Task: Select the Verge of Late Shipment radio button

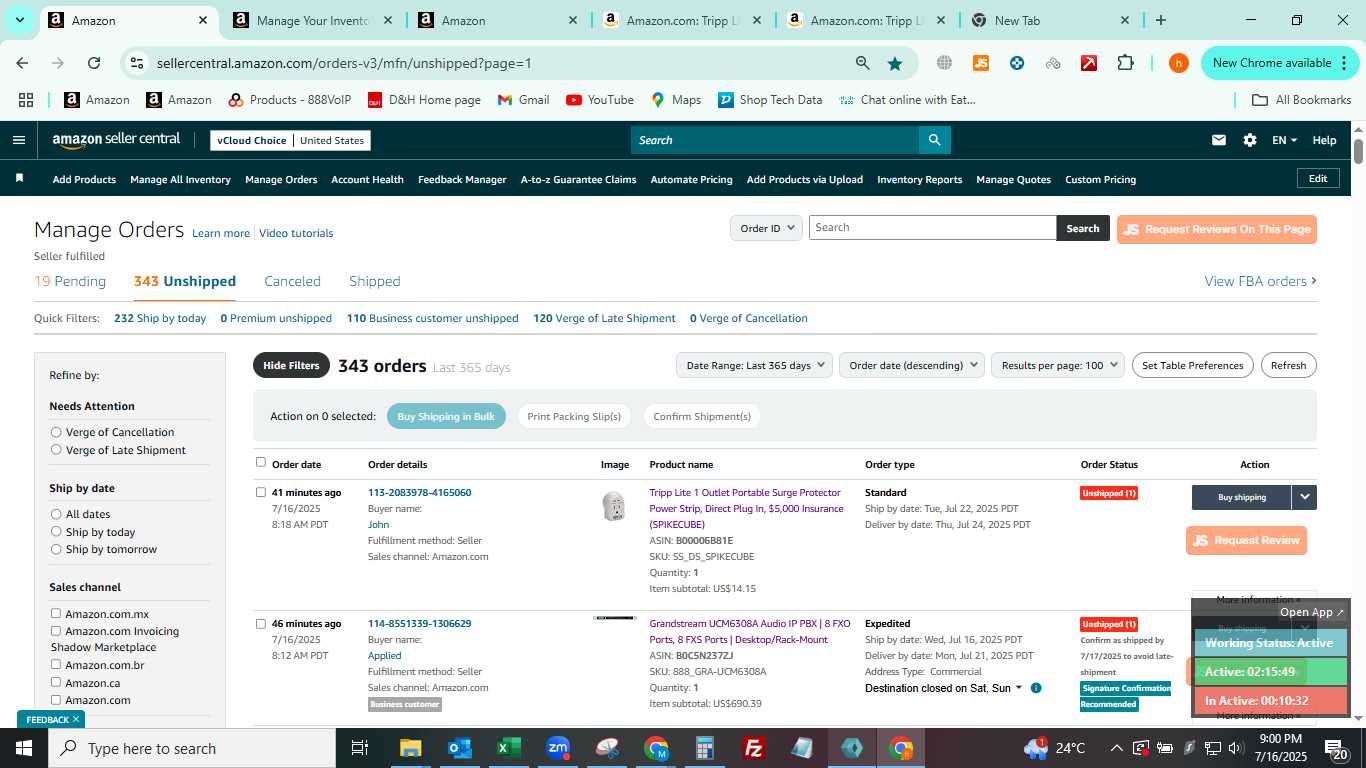Action: [x=56, y=450]
